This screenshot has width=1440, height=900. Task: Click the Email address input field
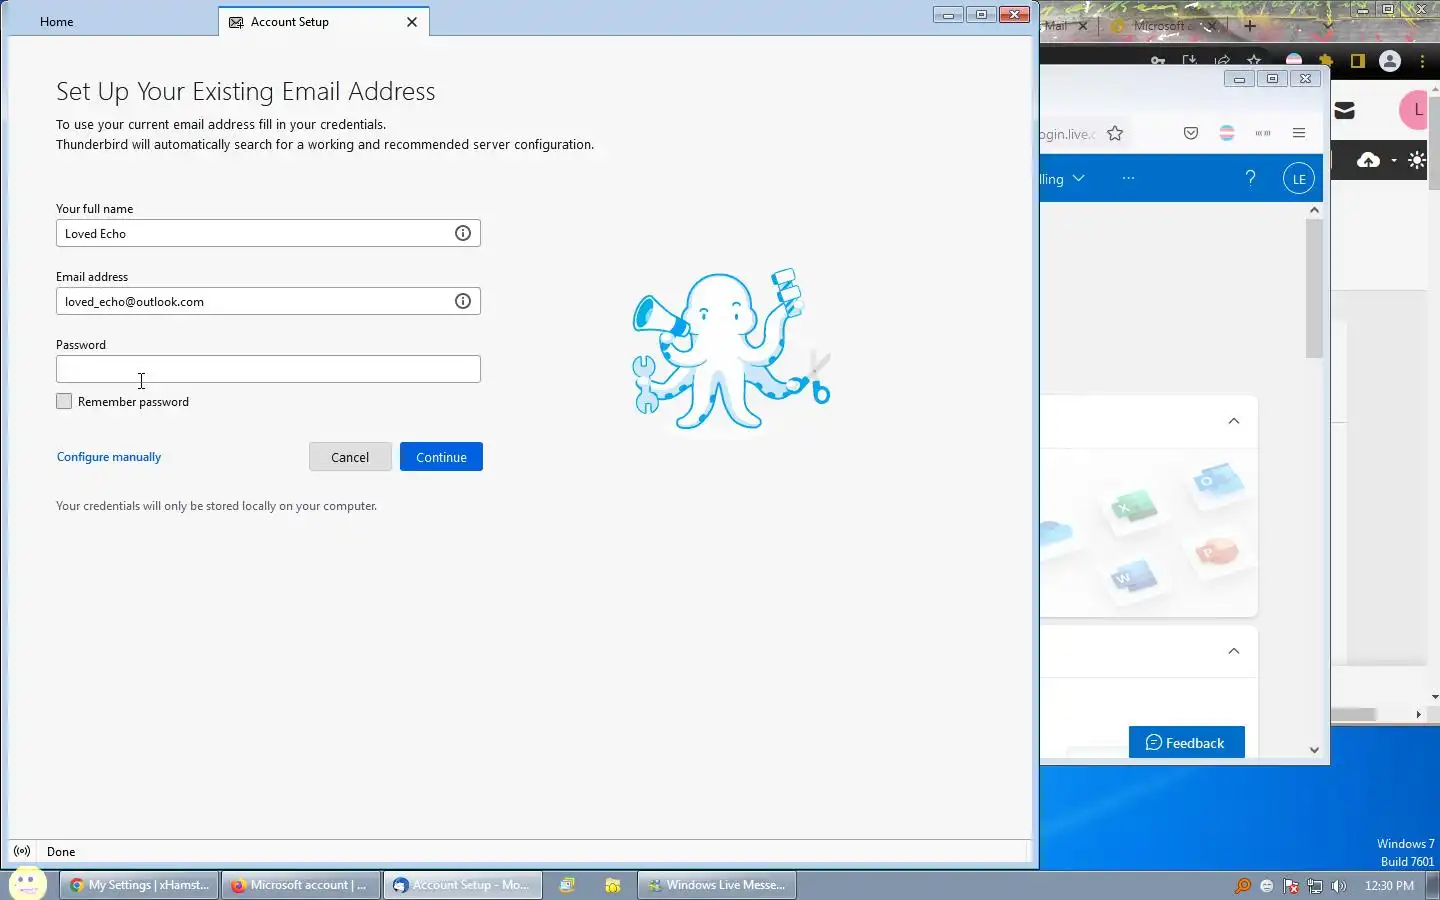[x=268, y=301]
